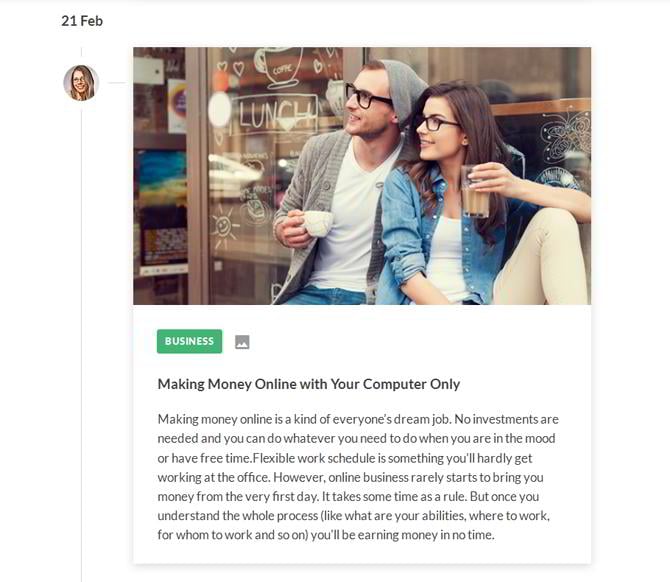Click the woman's black-framed glasses in photo

coord(436,123)
